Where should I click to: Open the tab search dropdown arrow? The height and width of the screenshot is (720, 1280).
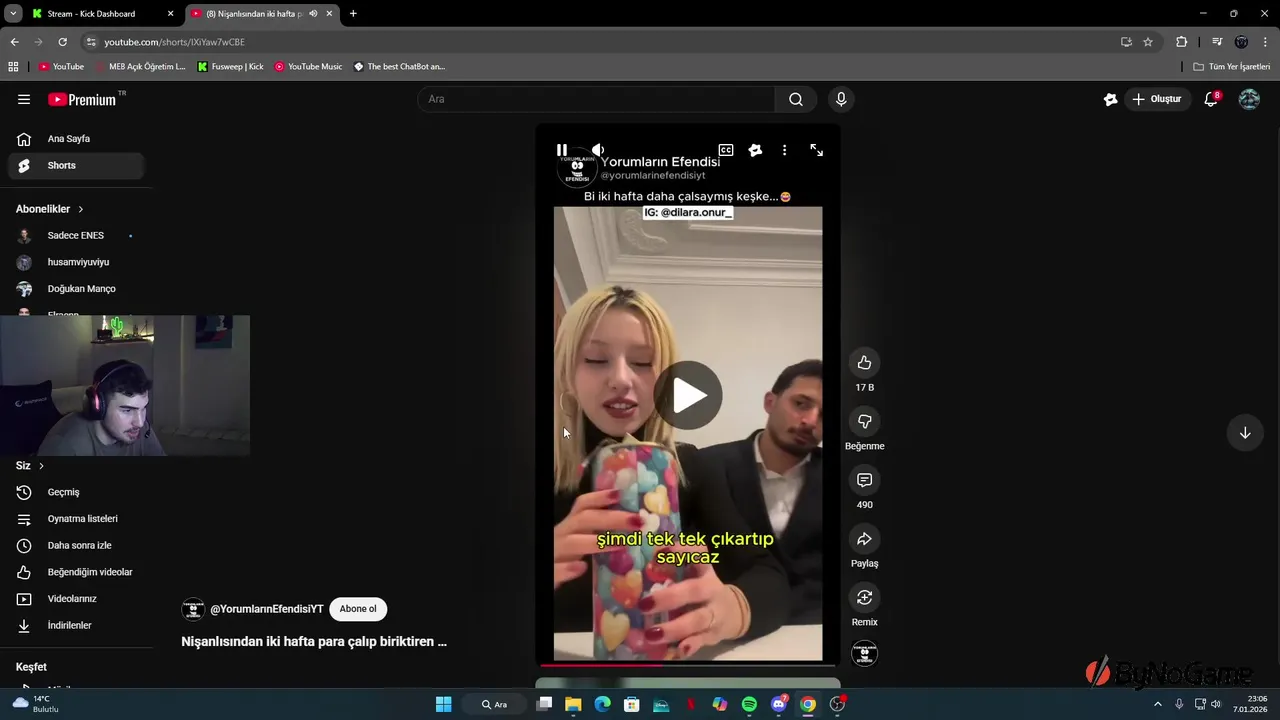(12, 14)
